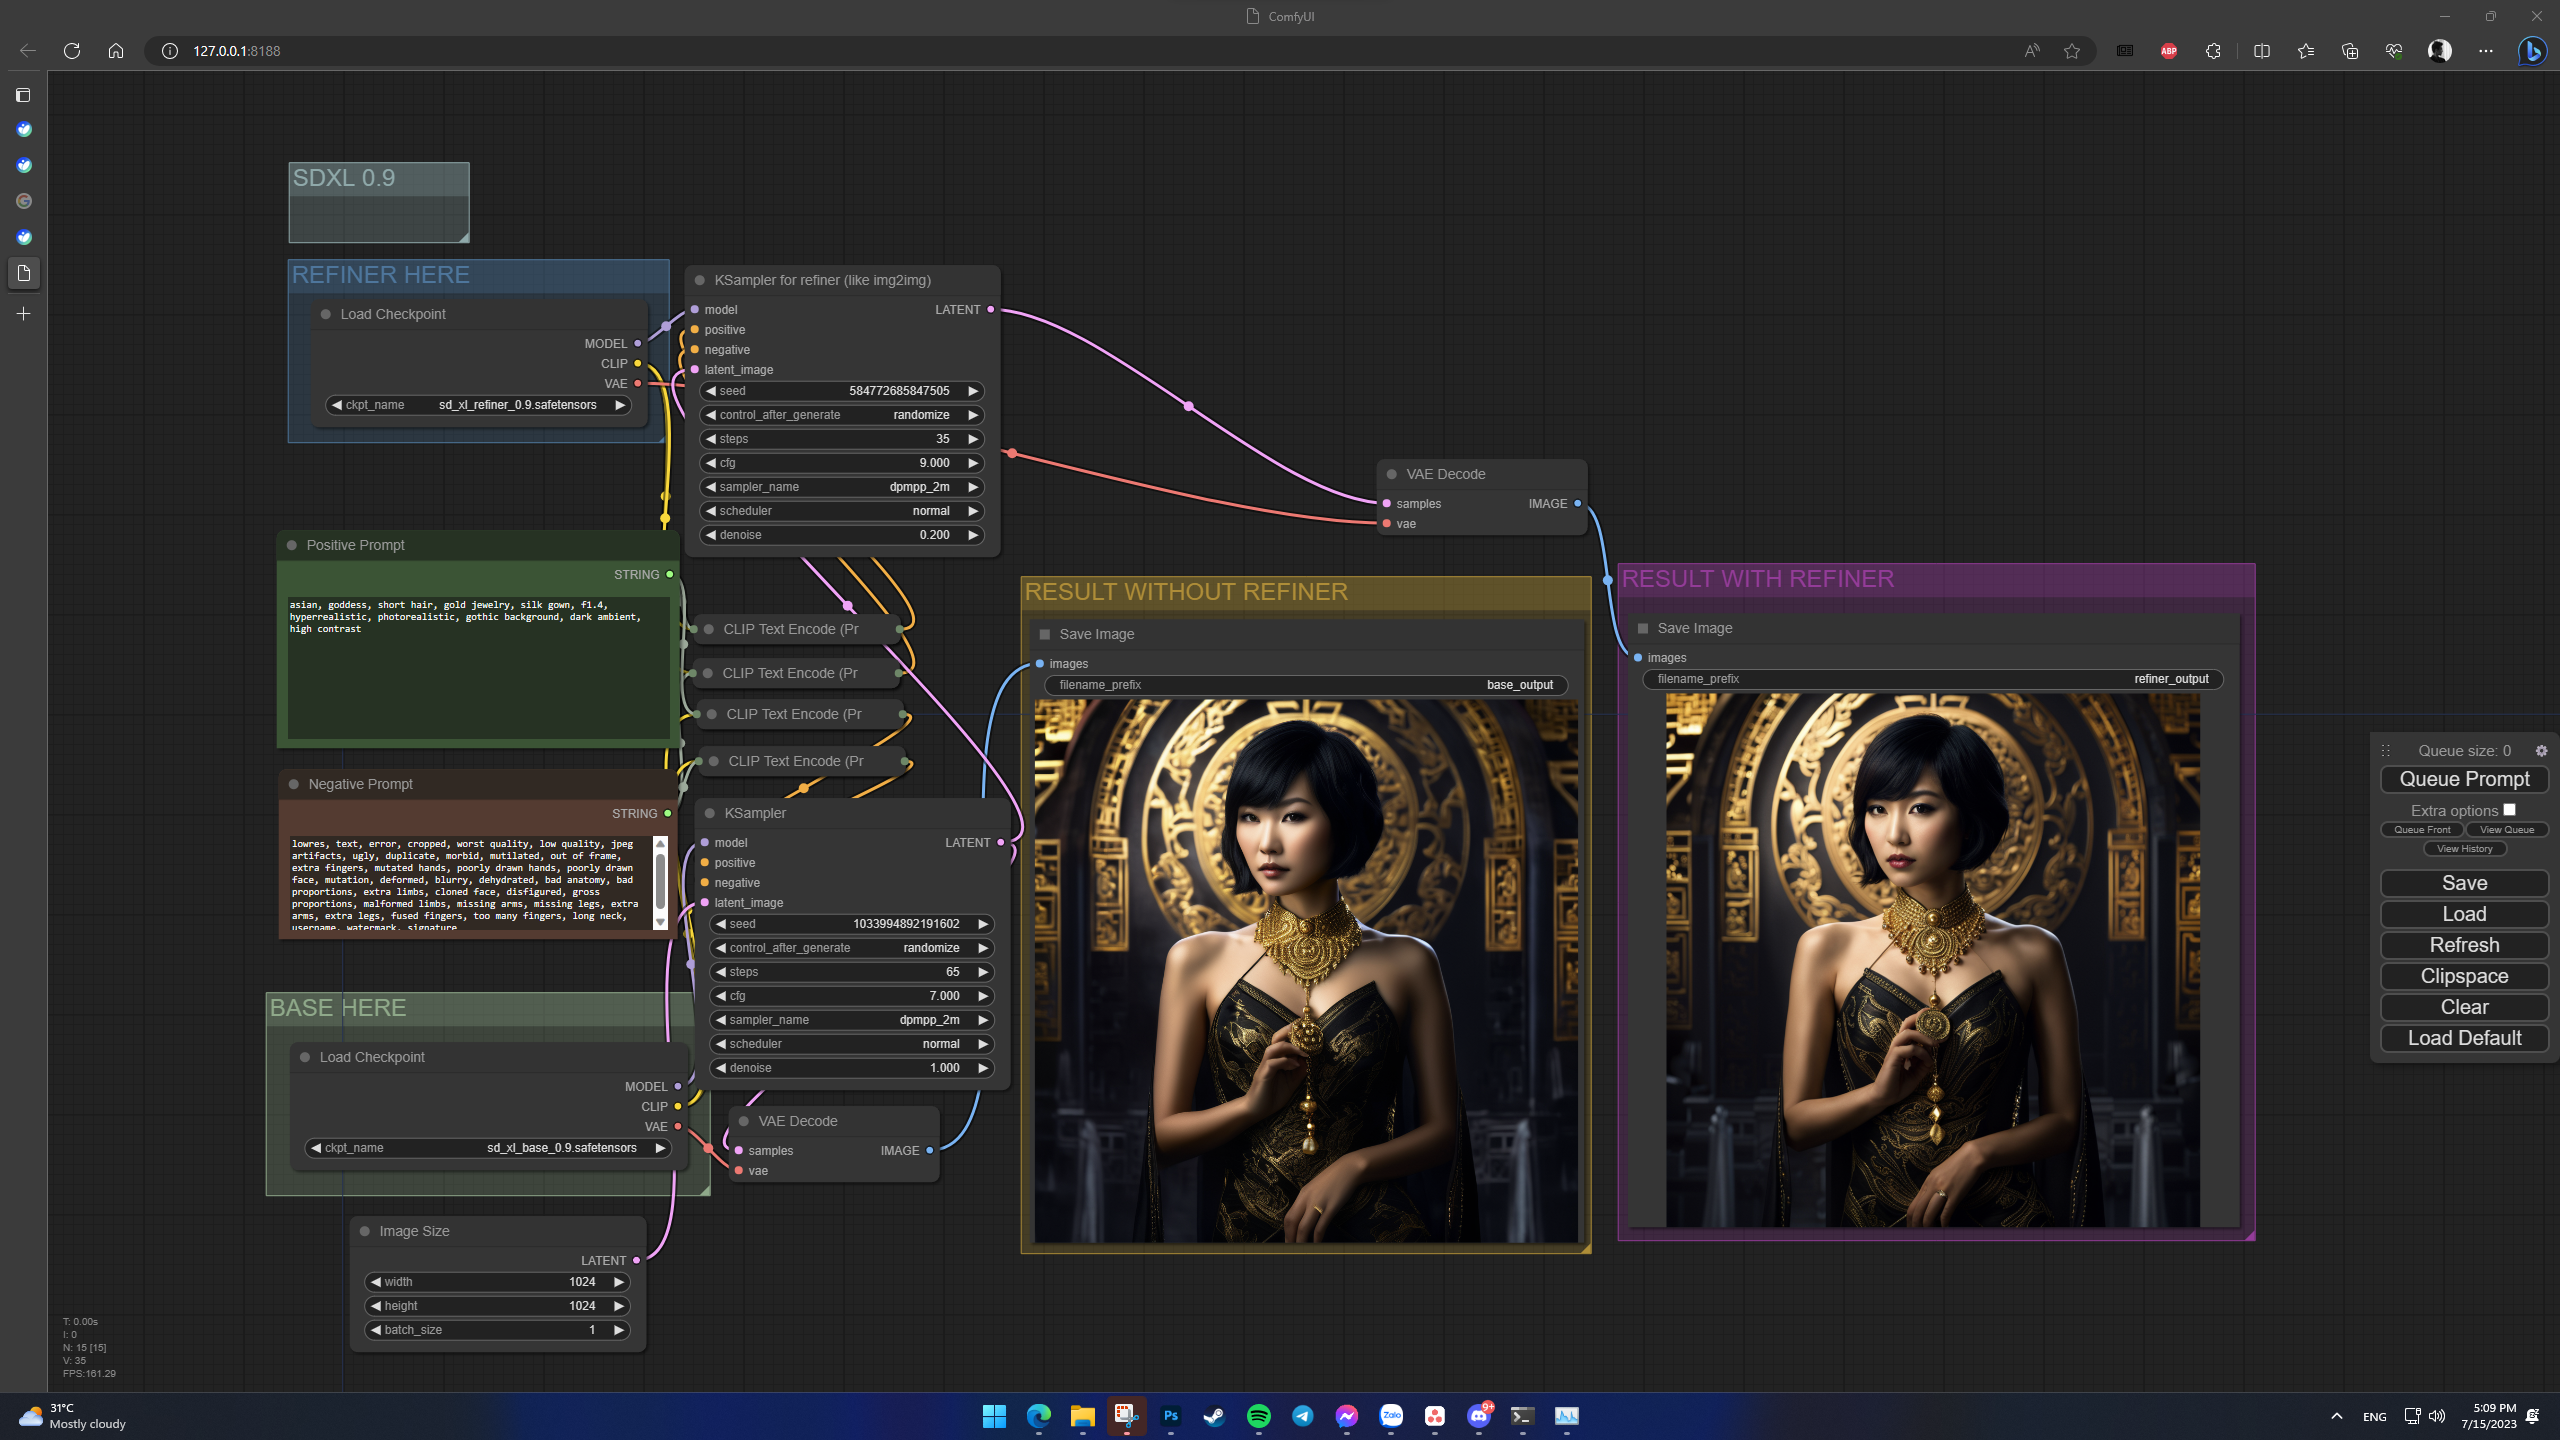Open the ComfyUI settings gear
Image resolution: width=2560 pixels, height=1440 pixels.
point(2541,751)
